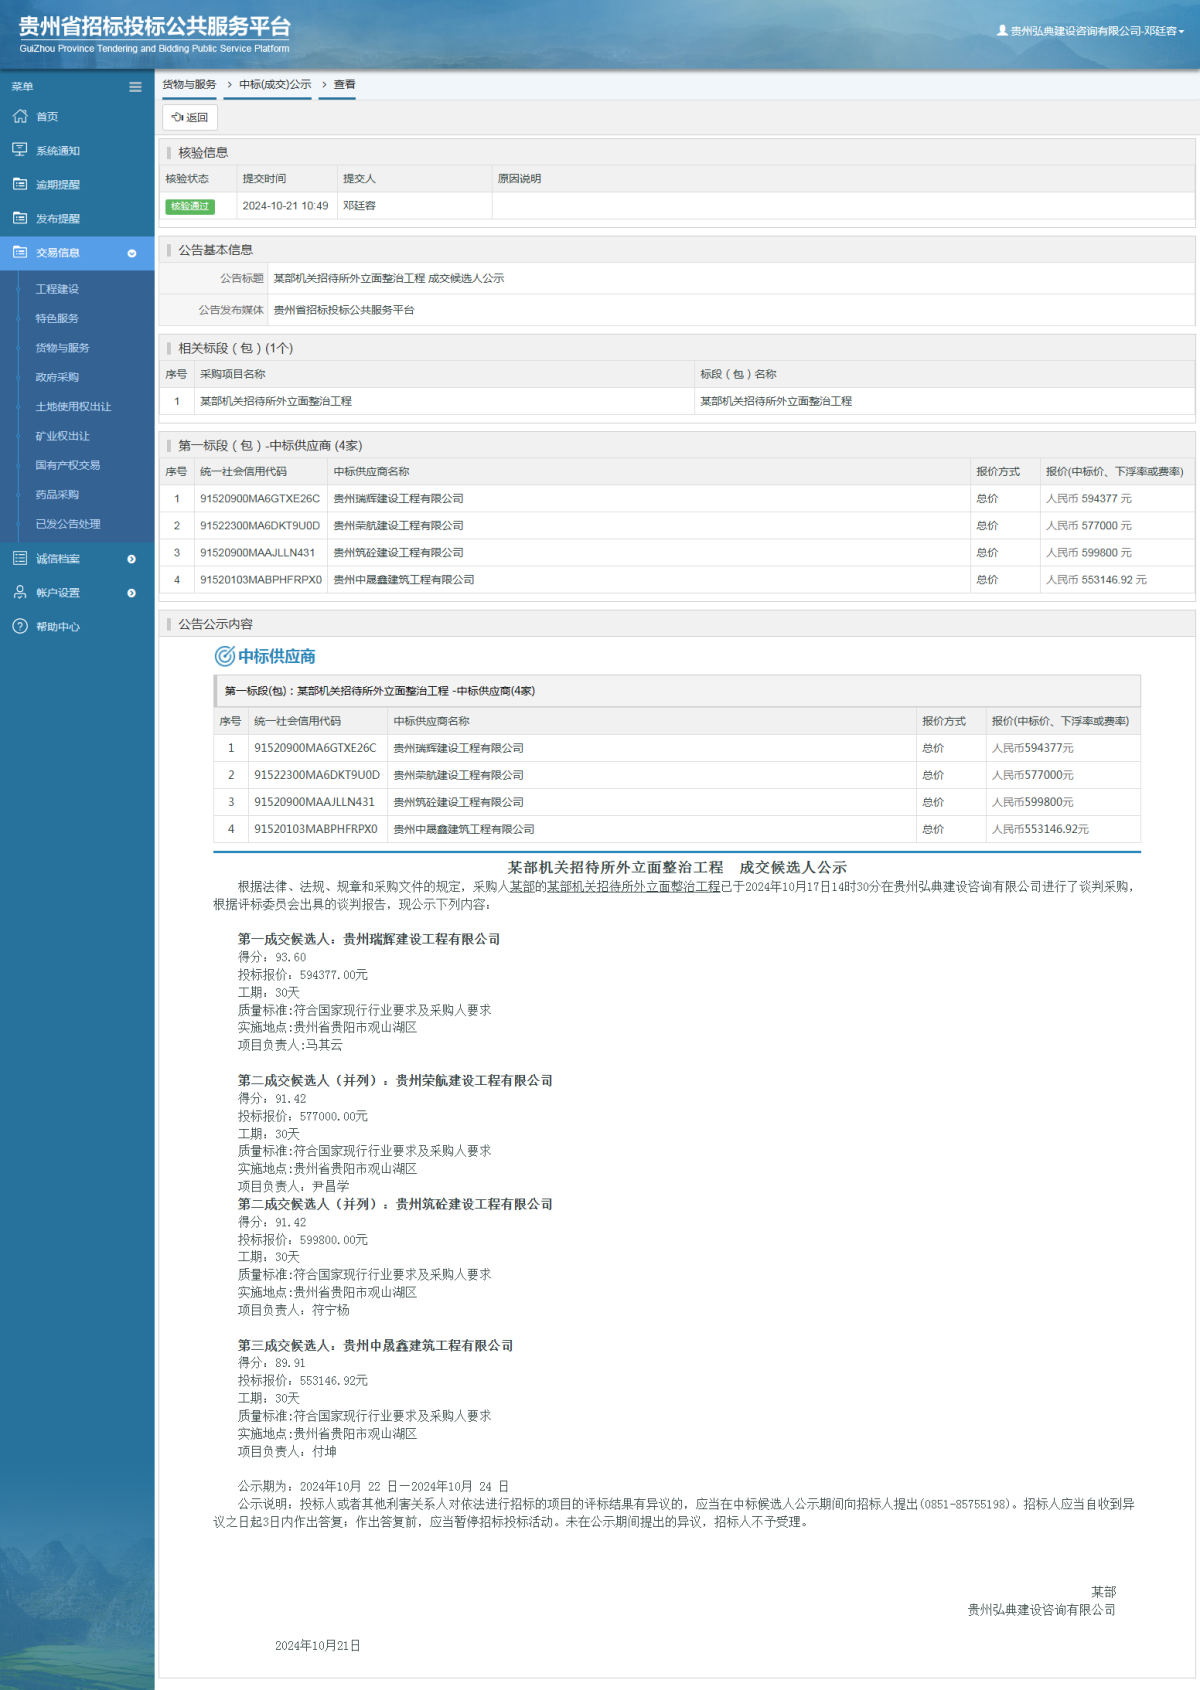The height and width of the screenshot is (1690, 1200).
Task: Click the 公告发布媒体 value 贵州省招标投标公共服务平台
Action: tap(344, 310)
